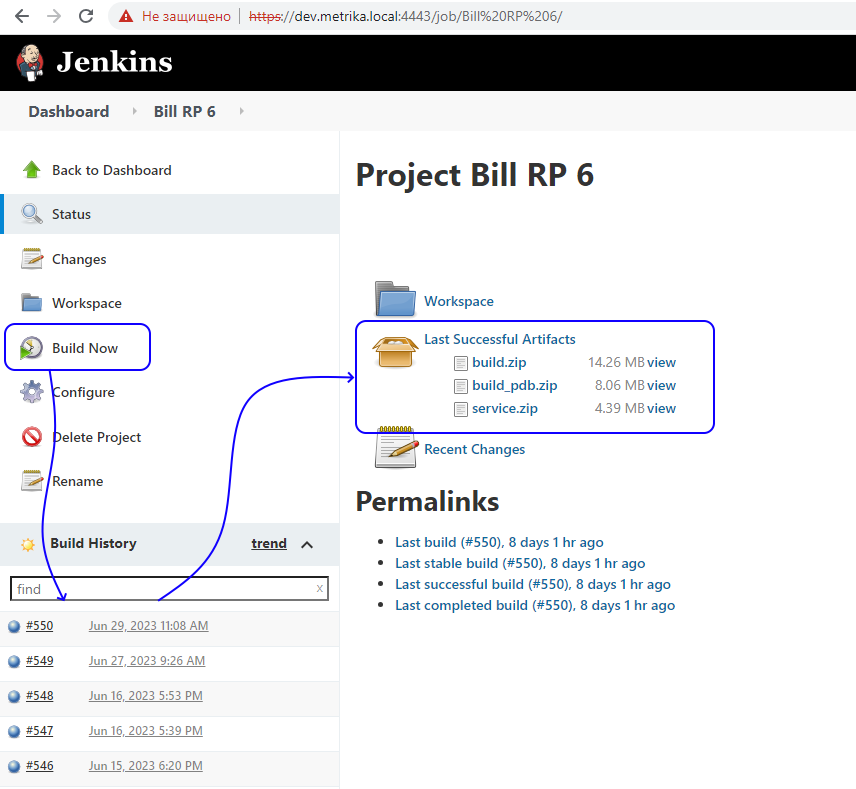
Task: Open the Dashboard breadcrumb dropdown arrow
Action: [x=134, y=111]
